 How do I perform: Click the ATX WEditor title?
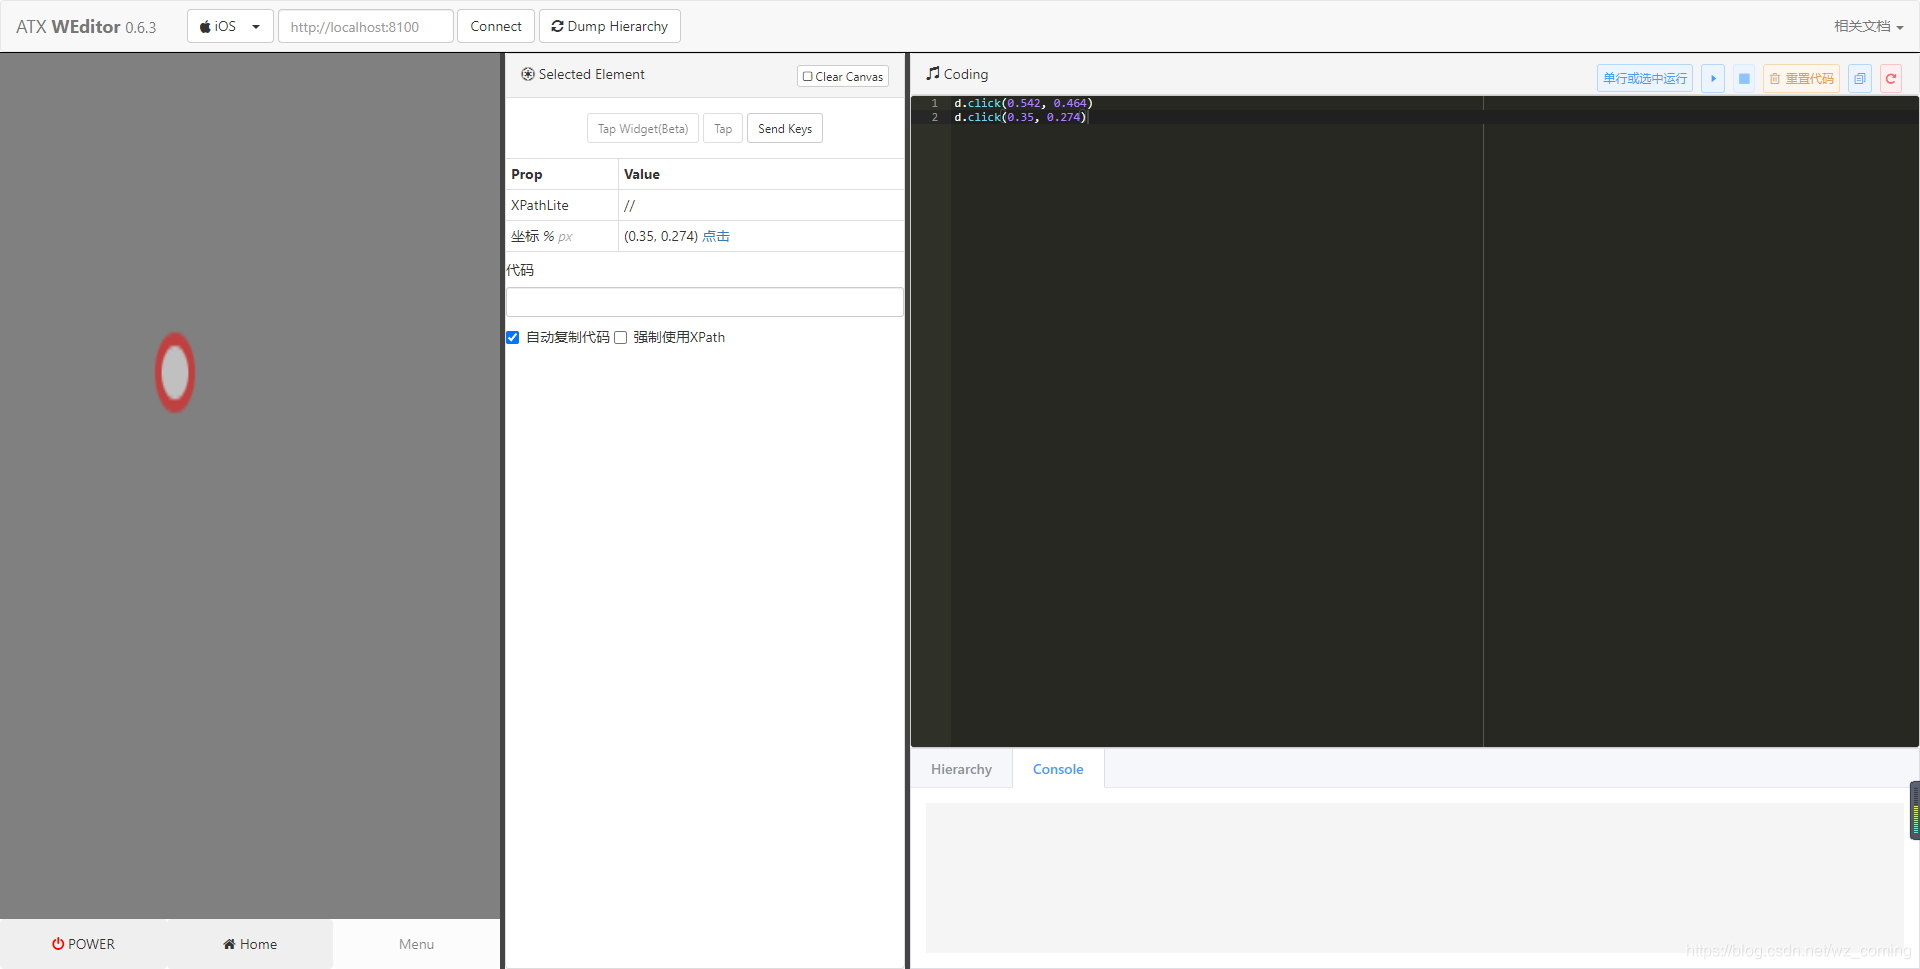click(86, 27)
